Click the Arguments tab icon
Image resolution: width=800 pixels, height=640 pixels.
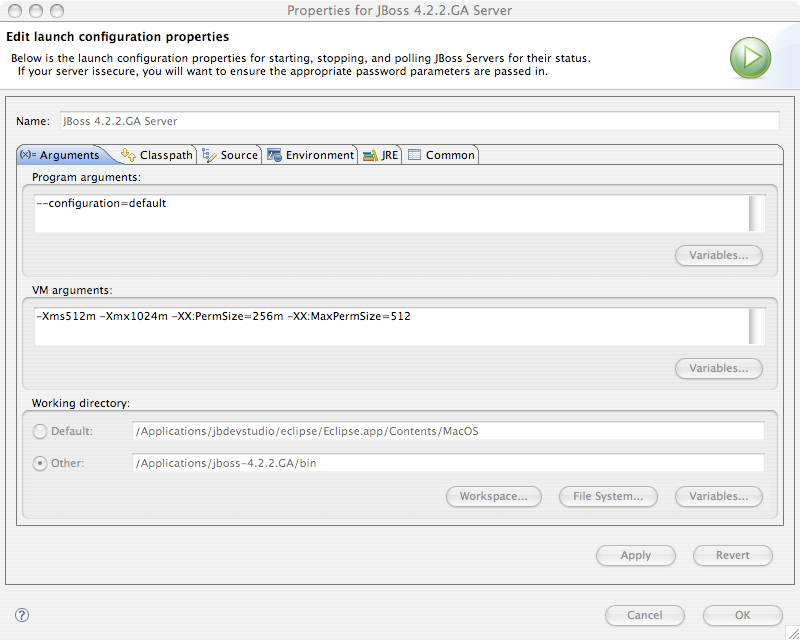coord(28,155)
